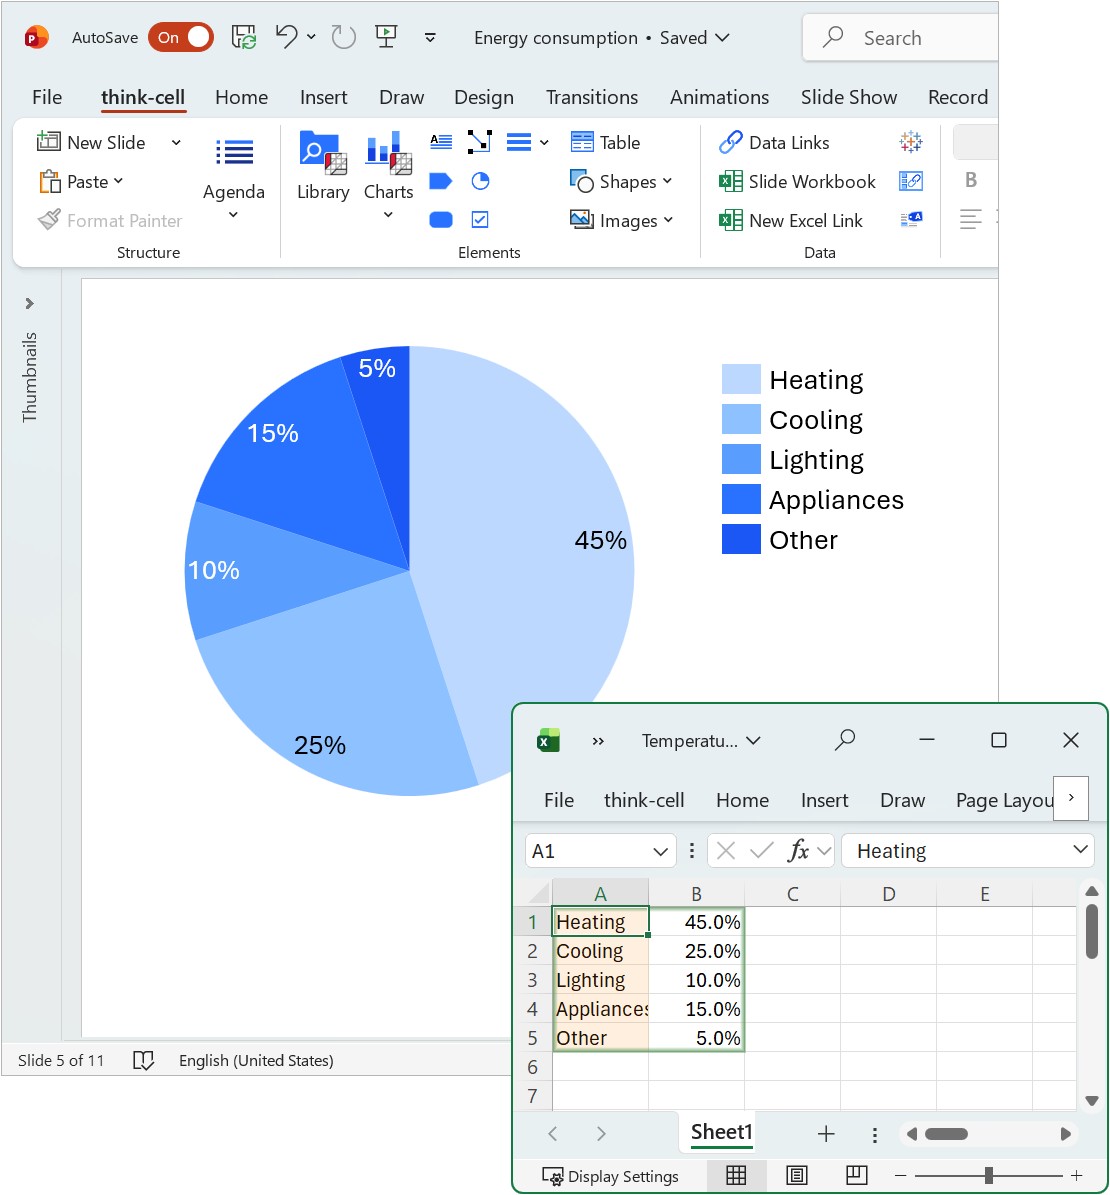Click the Slide Workbook button
This screenshot has width=1110, height=1195.
797,181
